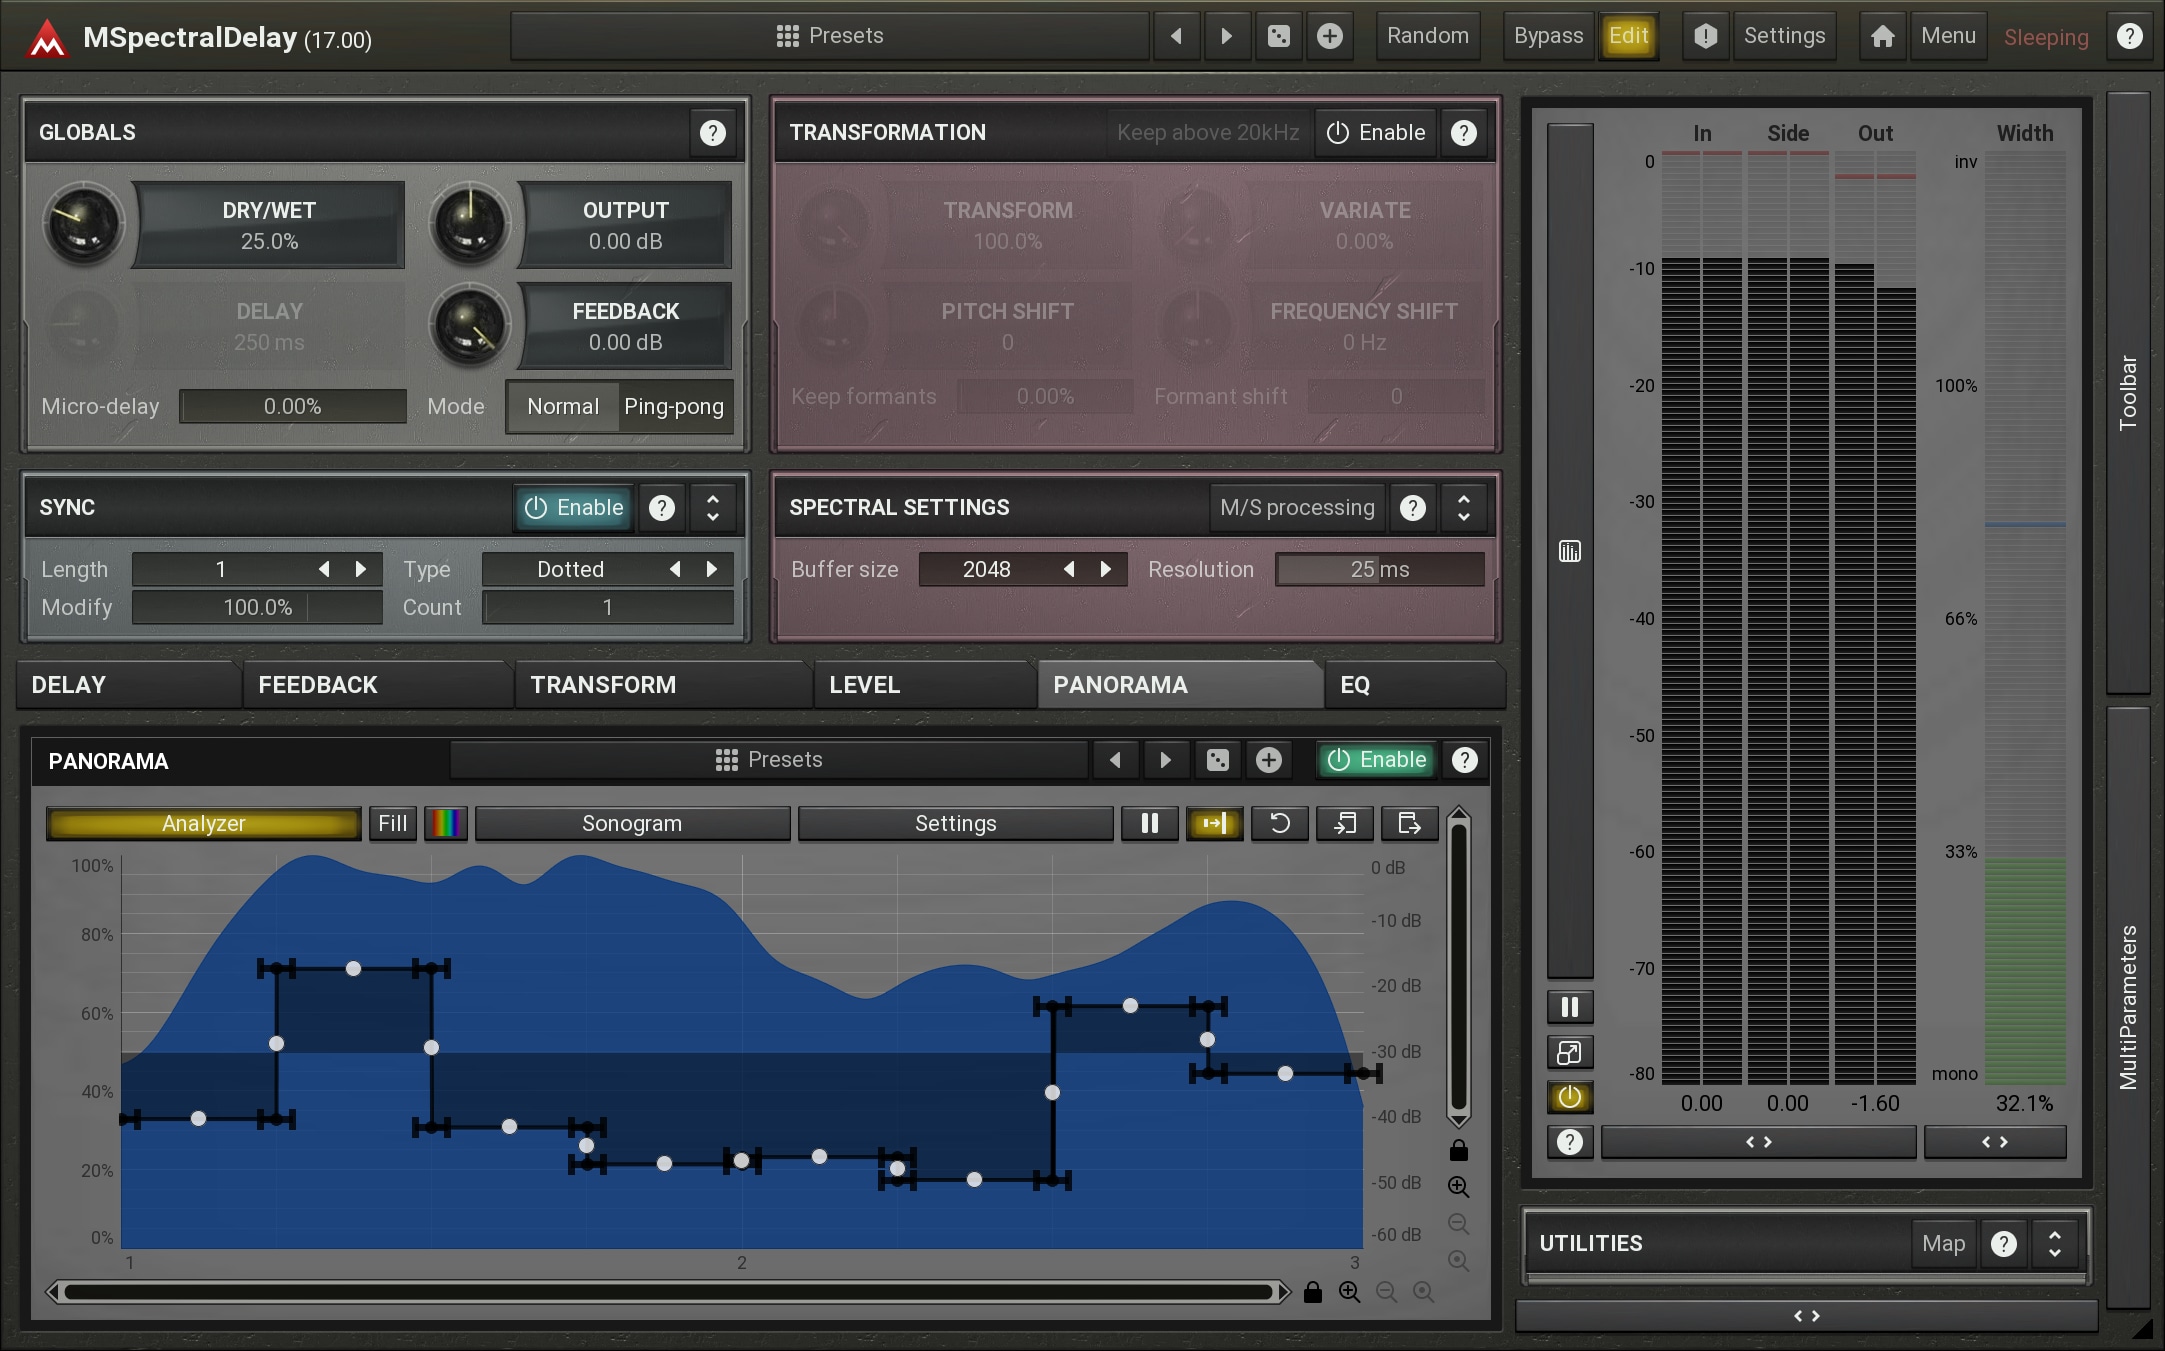
Task: Toggle the Sync Enable button
Action: click(x=574, y=508)
